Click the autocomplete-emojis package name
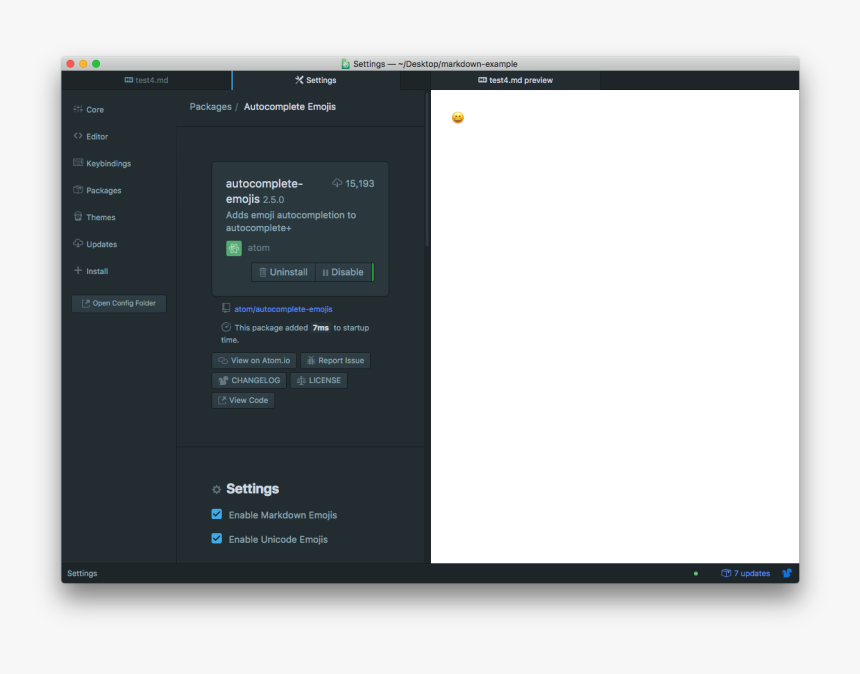 pyautogui.click(x=264, y=191)
